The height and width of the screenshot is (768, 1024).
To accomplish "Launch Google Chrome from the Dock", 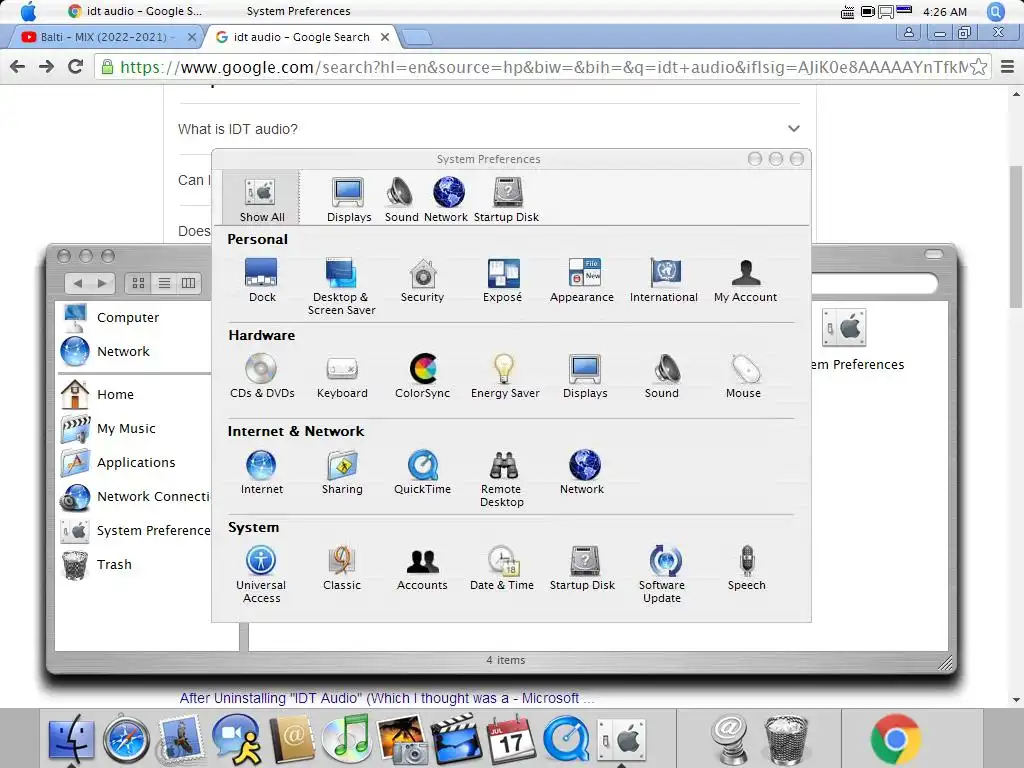I will coord(895,739).
